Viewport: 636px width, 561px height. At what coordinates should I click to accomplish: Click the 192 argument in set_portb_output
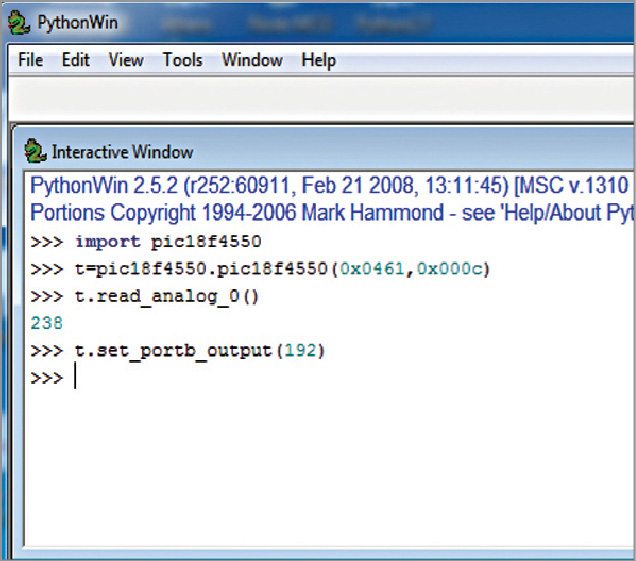point(300,351)
